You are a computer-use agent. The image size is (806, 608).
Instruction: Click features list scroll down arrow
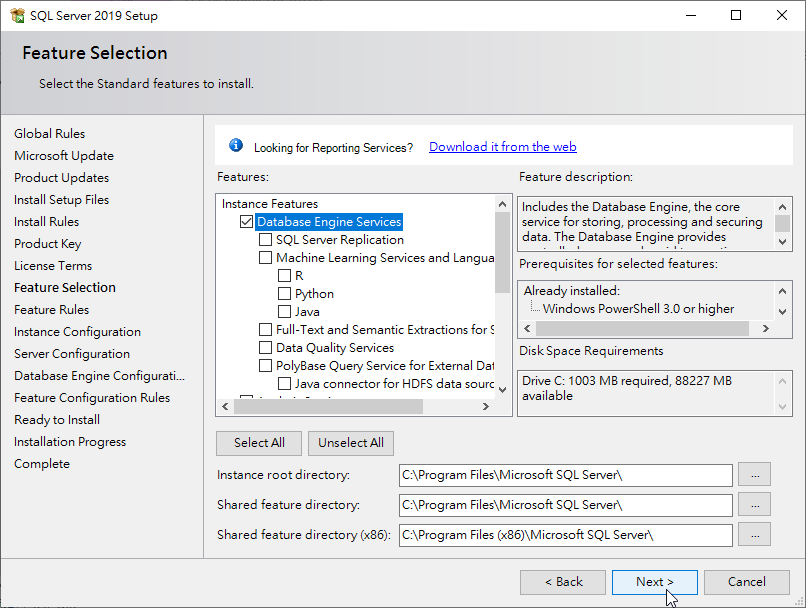pyautogui.click(x=503, y=390)
